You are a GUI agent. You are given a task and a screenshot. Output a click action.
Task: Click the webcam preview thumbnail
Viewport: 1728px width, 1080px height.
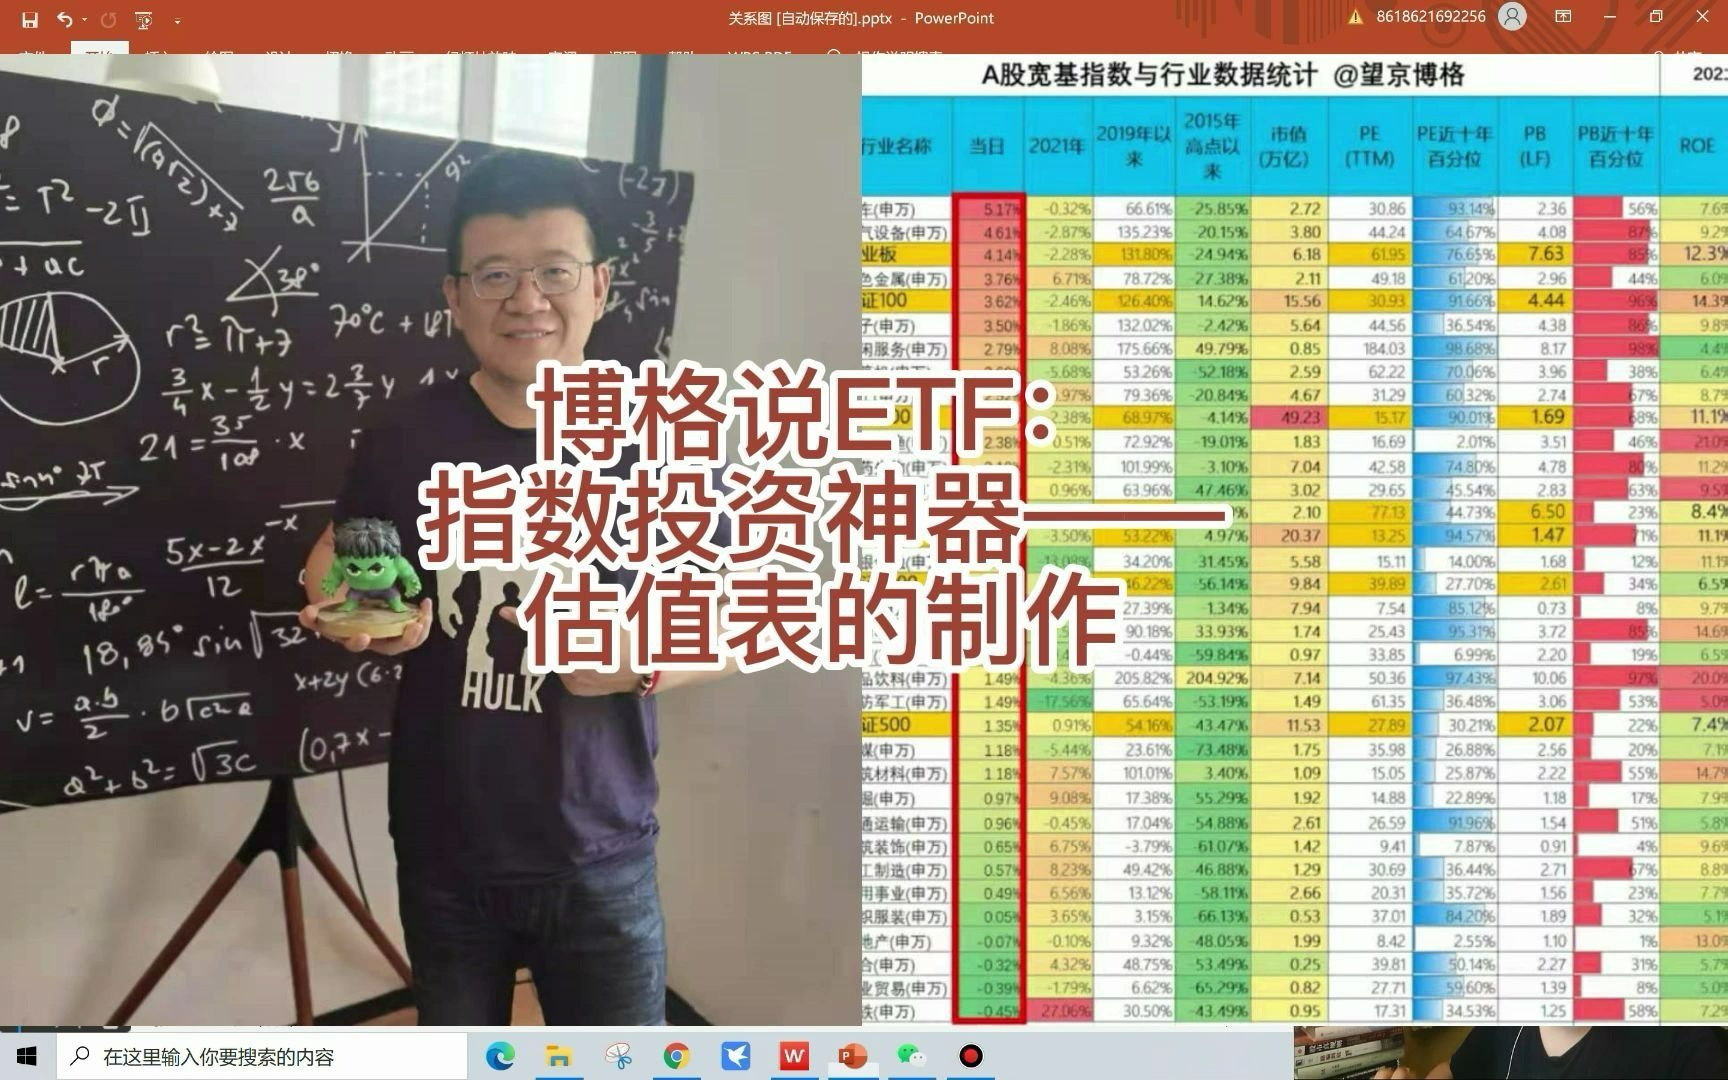(1510, 1053)
